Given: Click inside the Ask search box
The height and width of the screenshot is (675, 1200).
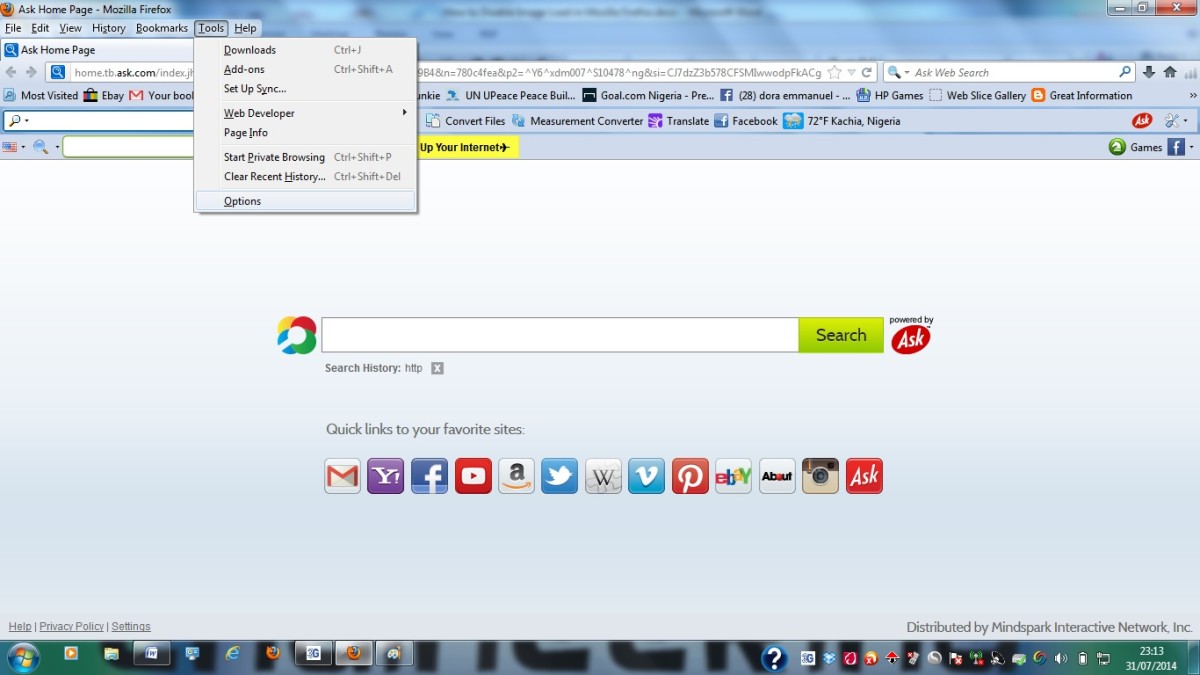Looking at the screenshot, I should tap(558, 334).
